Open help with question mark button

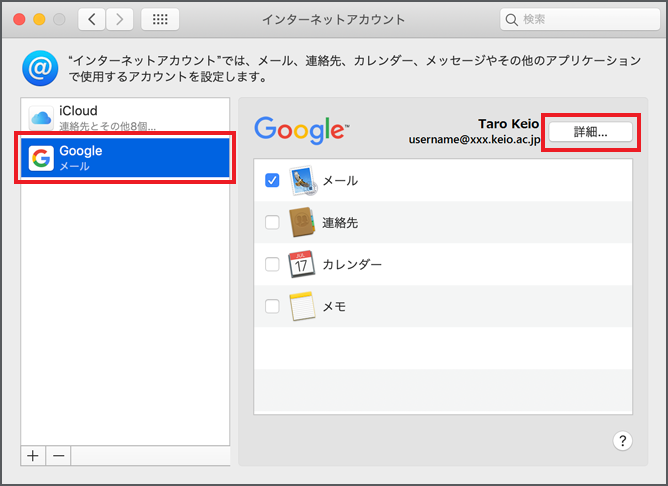[622, 441]
